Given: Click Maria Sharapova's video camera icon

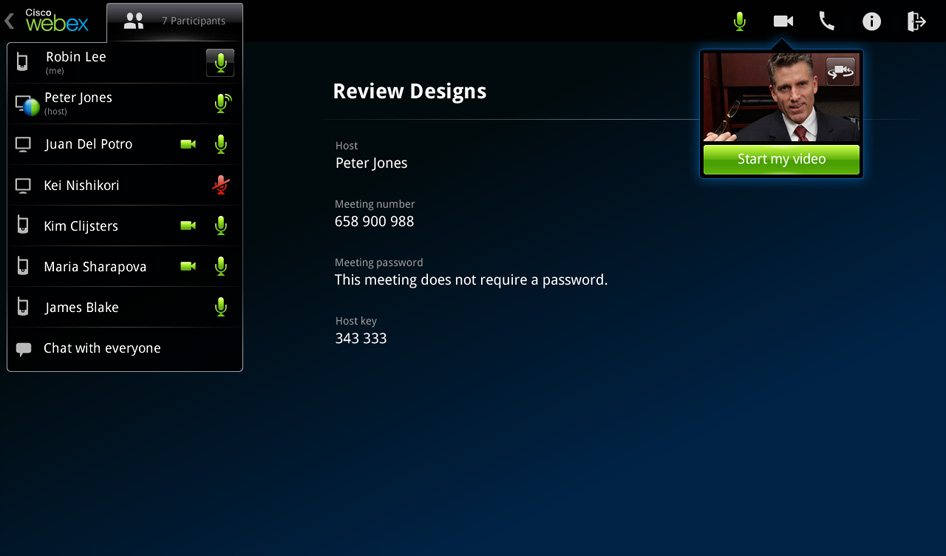Looking at the screenshot, I should pos(187,267).
